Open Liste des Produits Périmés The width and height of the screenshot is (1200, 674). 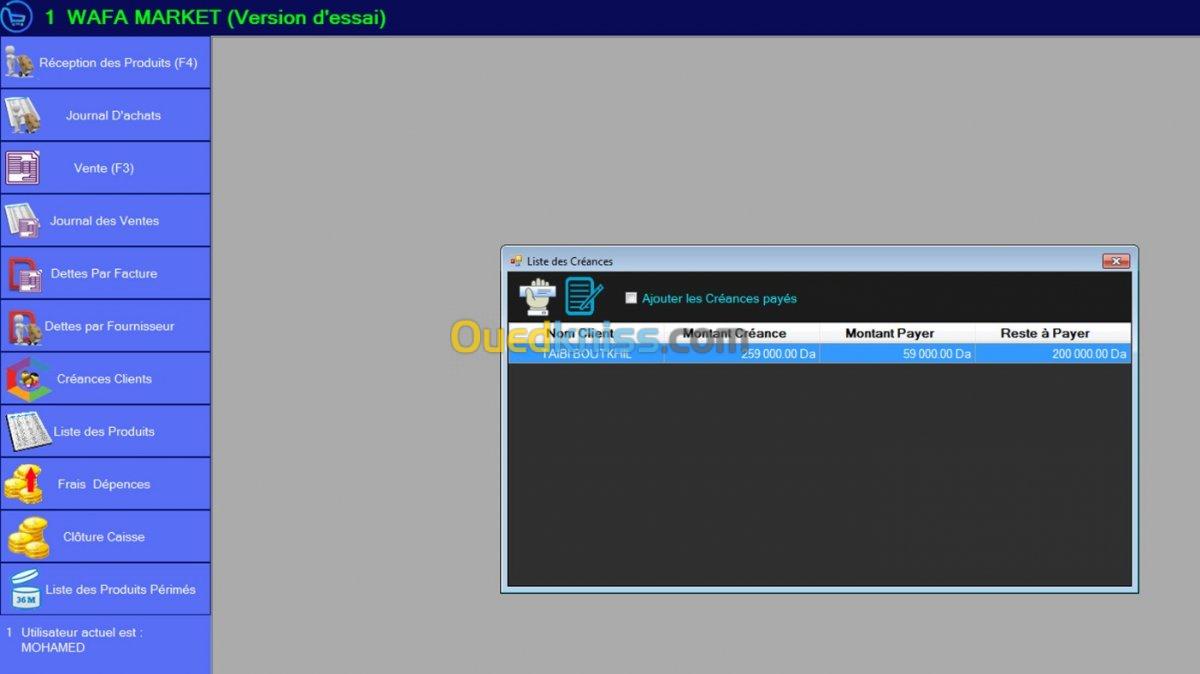click(x=105, y=589)
